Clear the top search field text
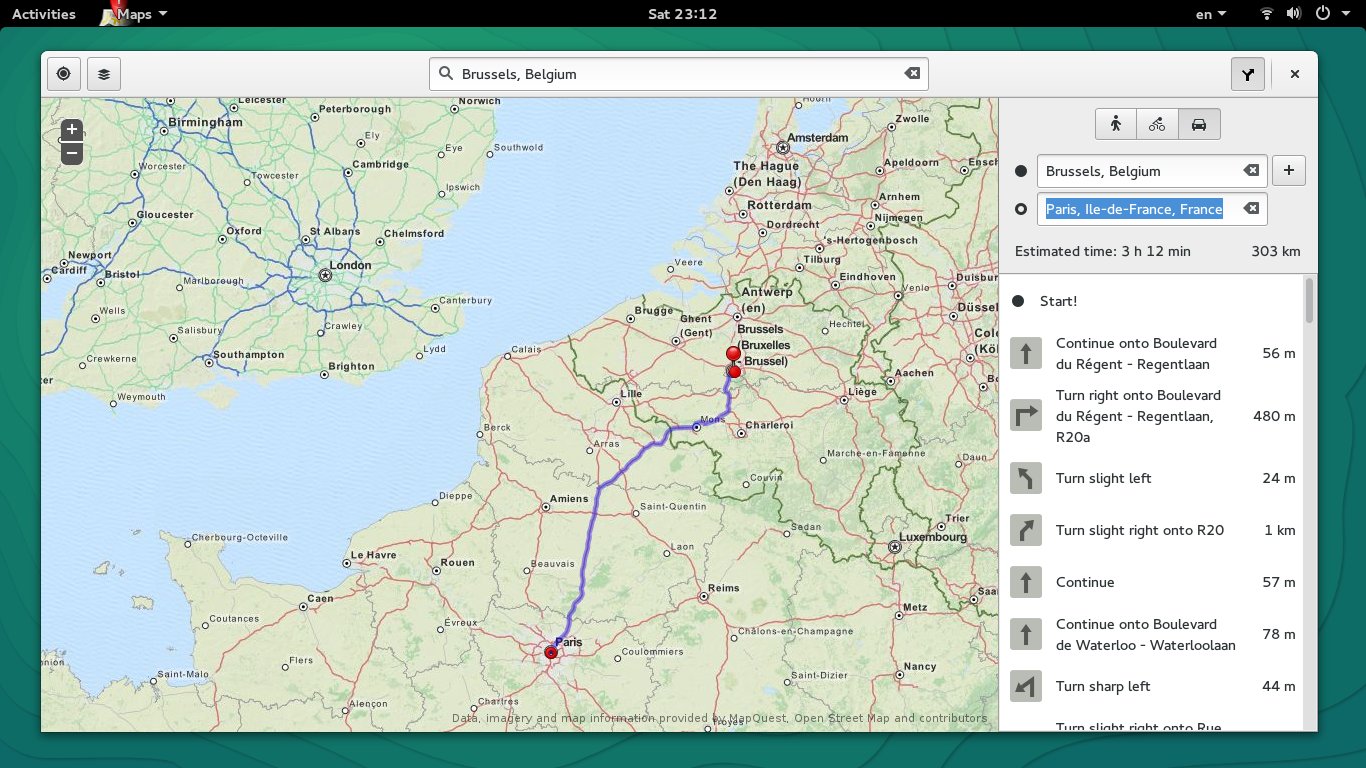 [x=911, y=74]
